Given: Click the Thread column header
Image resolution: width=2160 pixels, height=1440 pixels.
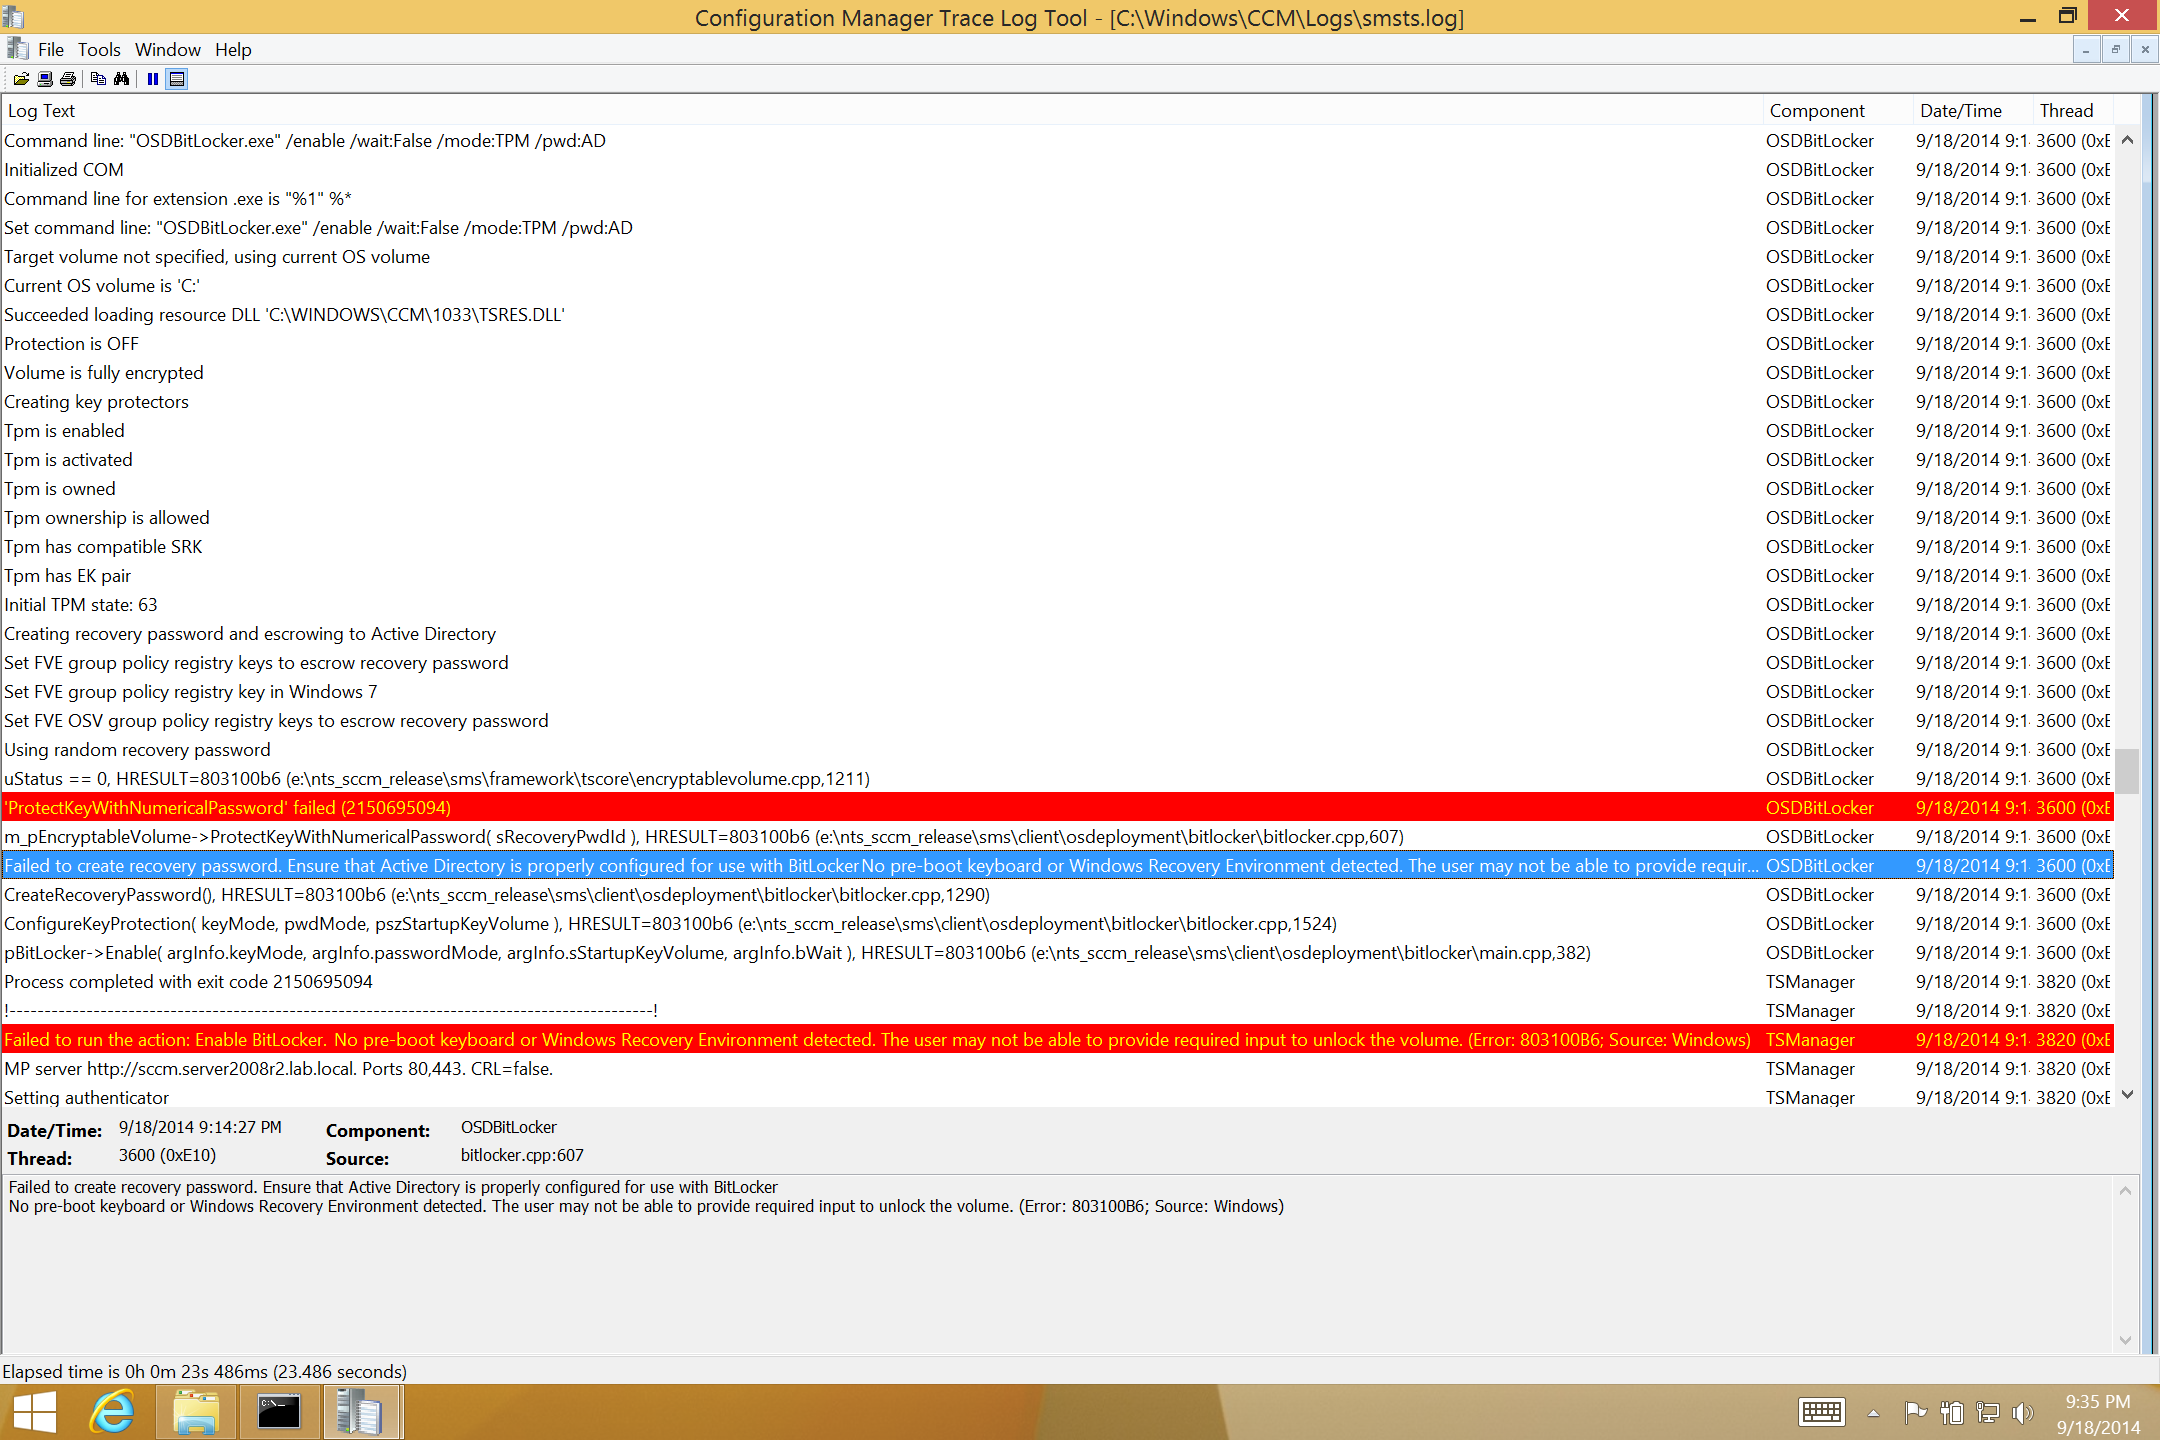Looking at the screenshot, I should (2073, 110).
